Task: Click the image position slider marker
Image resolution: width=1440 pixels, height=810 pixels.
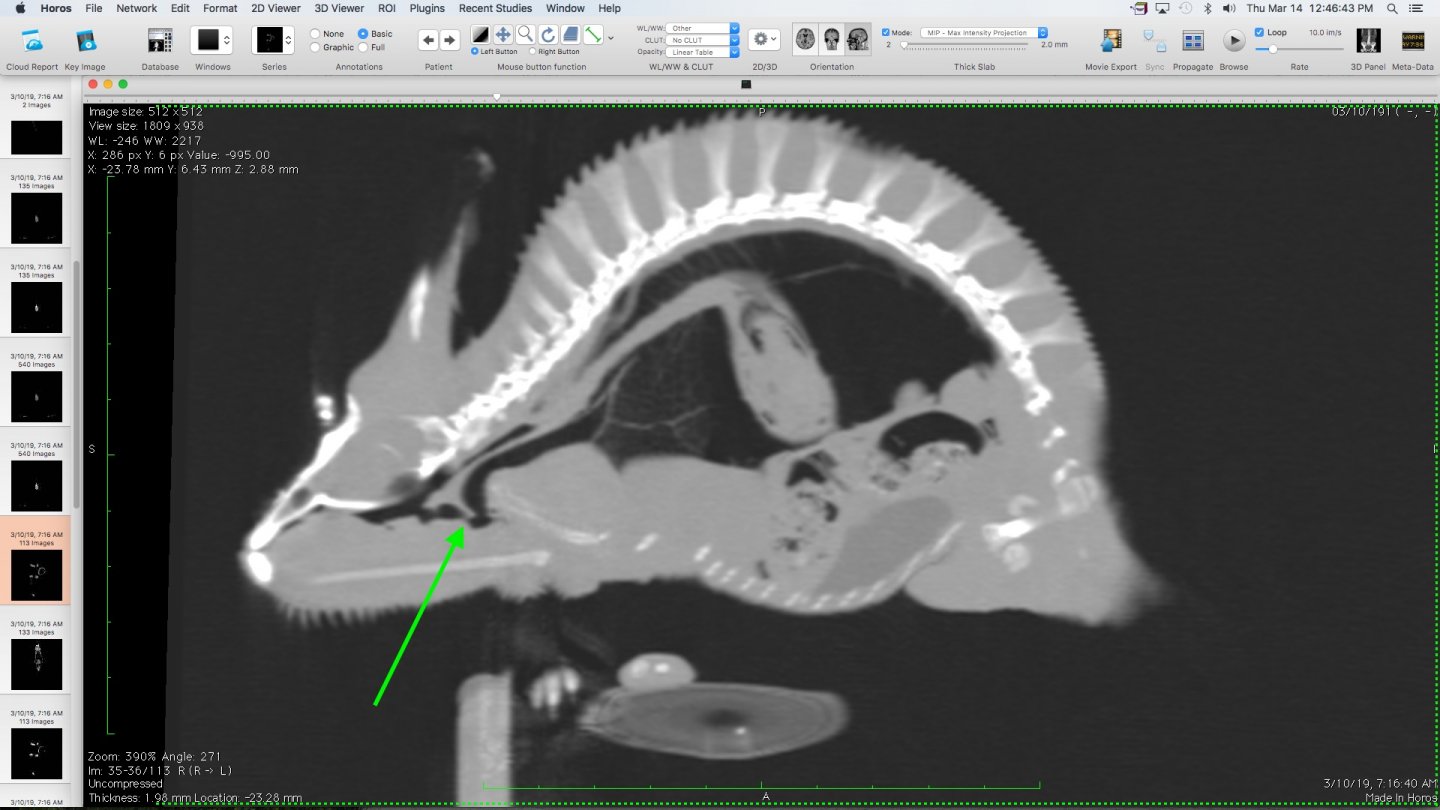Action: point(497,97)
